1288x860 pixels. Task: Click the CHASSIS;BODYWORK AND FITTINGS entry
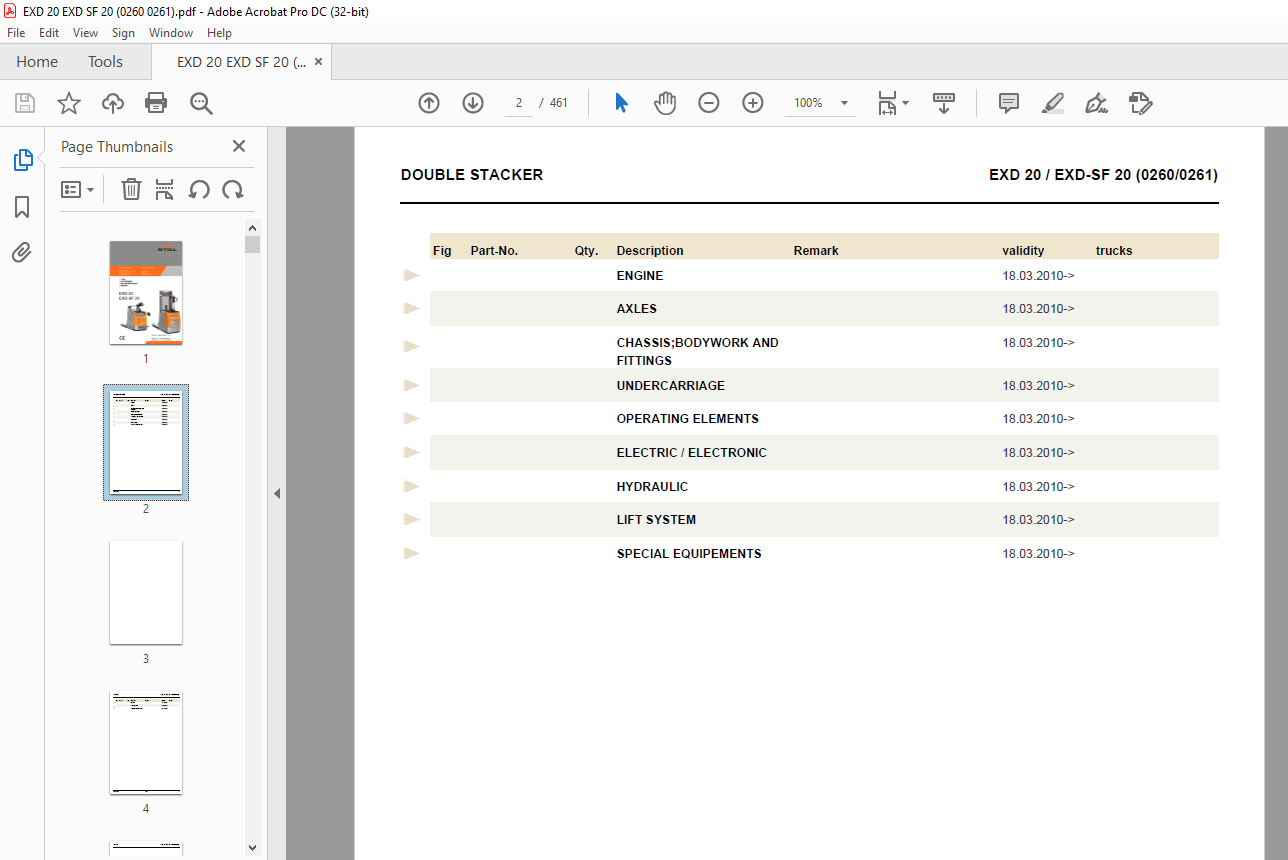pyautogui.click(x=697, y=351)
